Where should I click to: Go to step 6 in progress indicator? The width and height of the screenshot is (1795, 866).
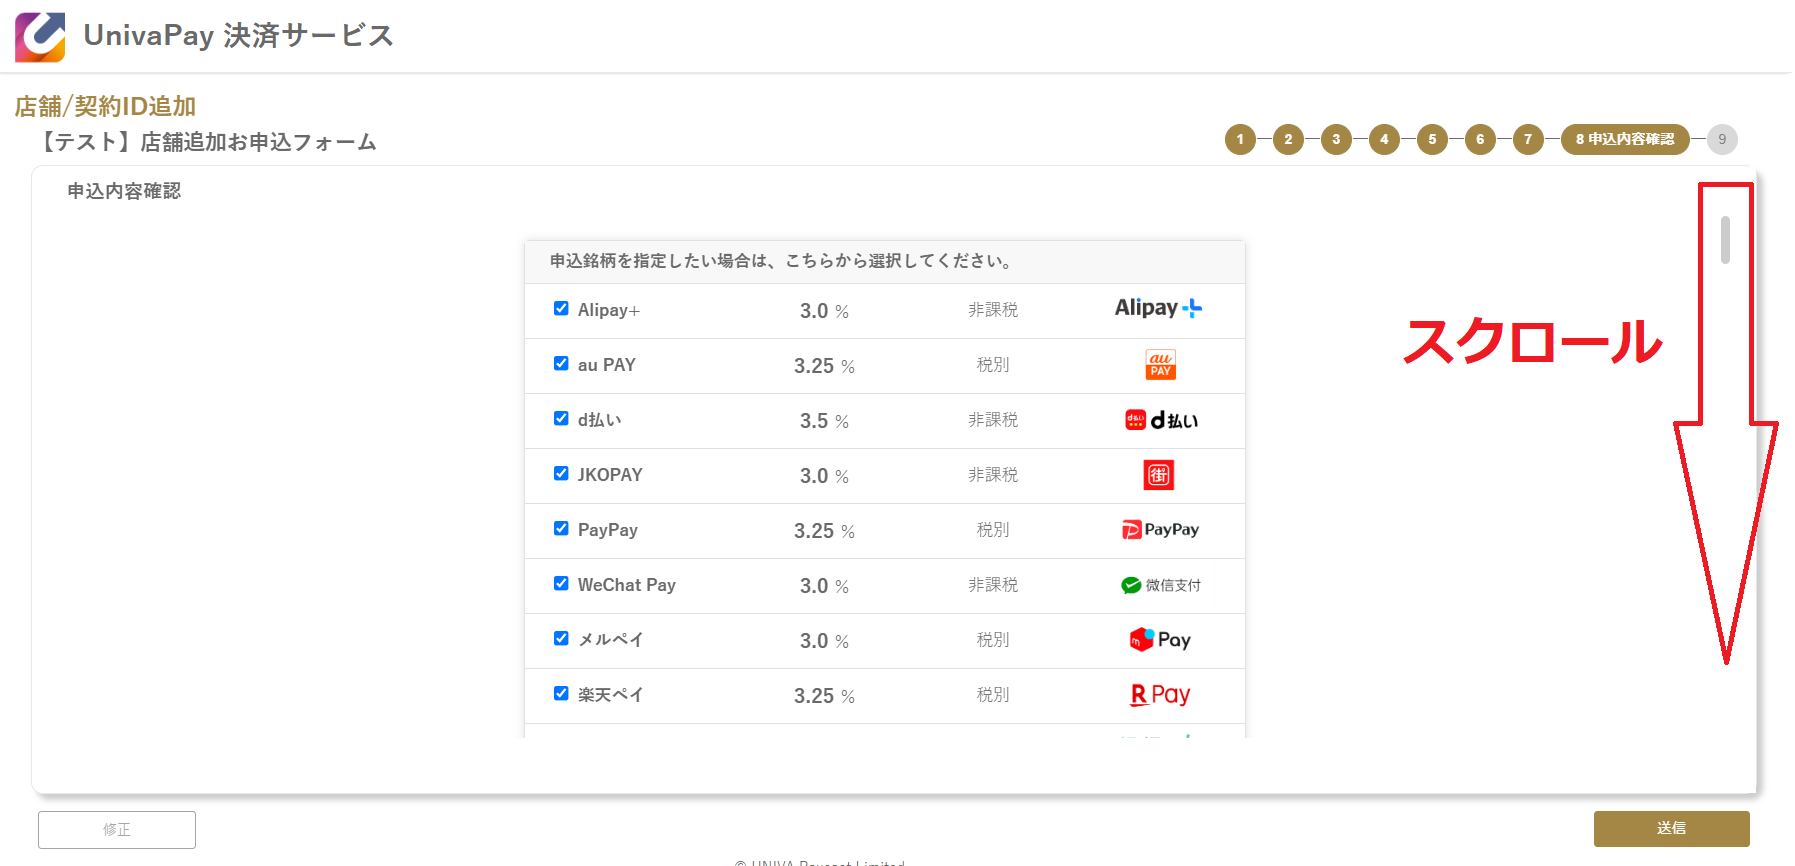coord(1480,139)
